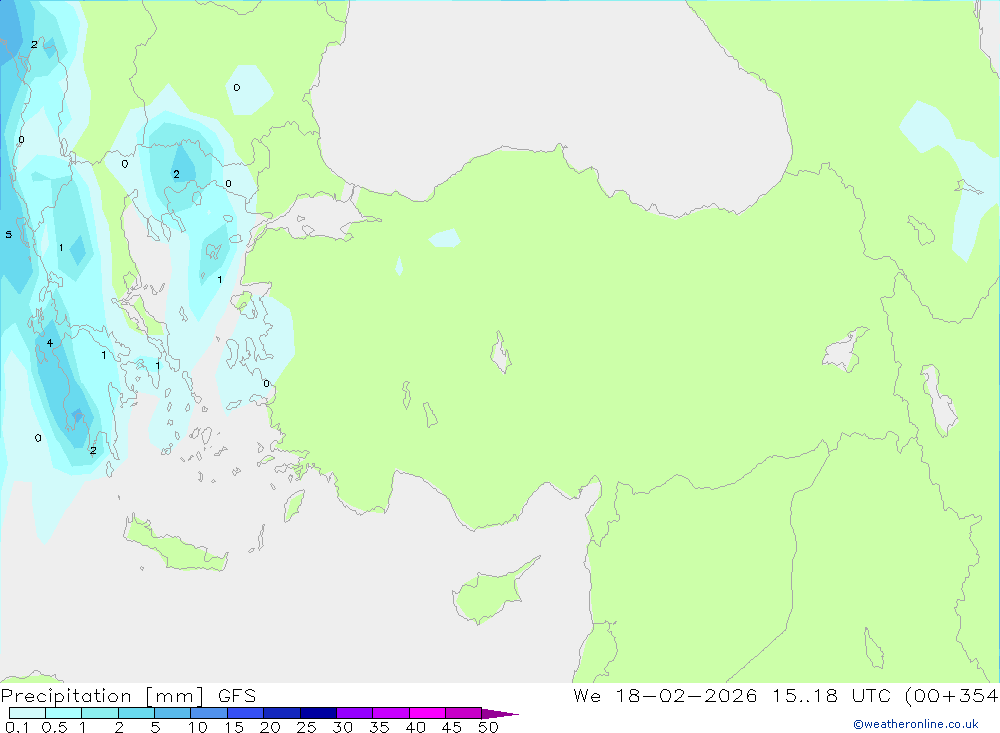
Task: Click the 'We 18-02-2026' date text
Action: point(665,696)
